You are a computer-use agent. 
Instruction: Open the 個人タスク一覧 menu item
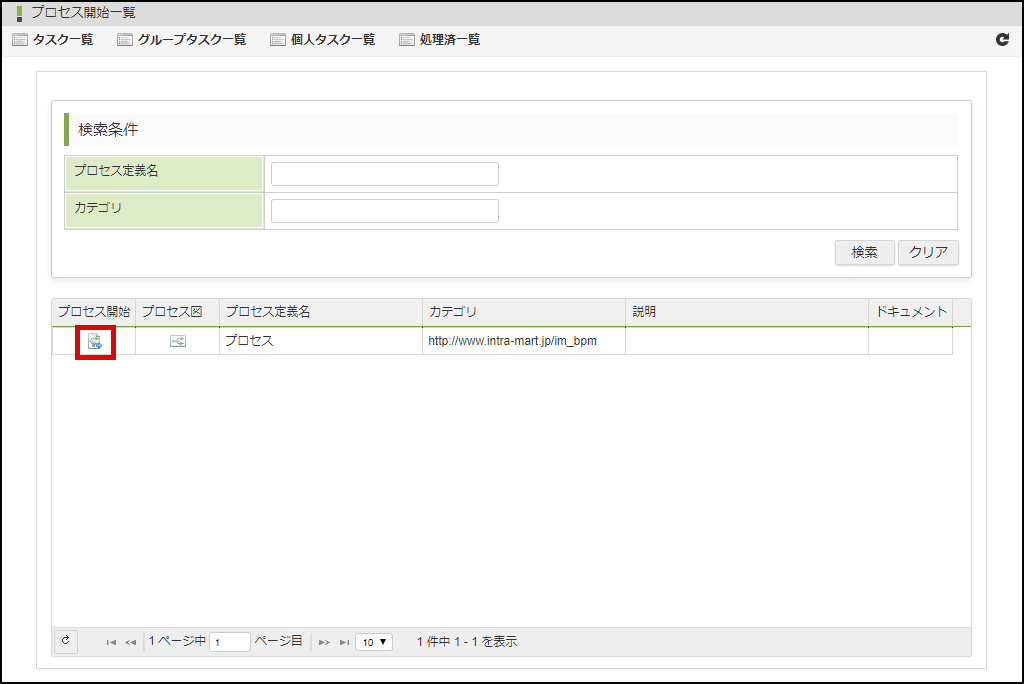322,40
